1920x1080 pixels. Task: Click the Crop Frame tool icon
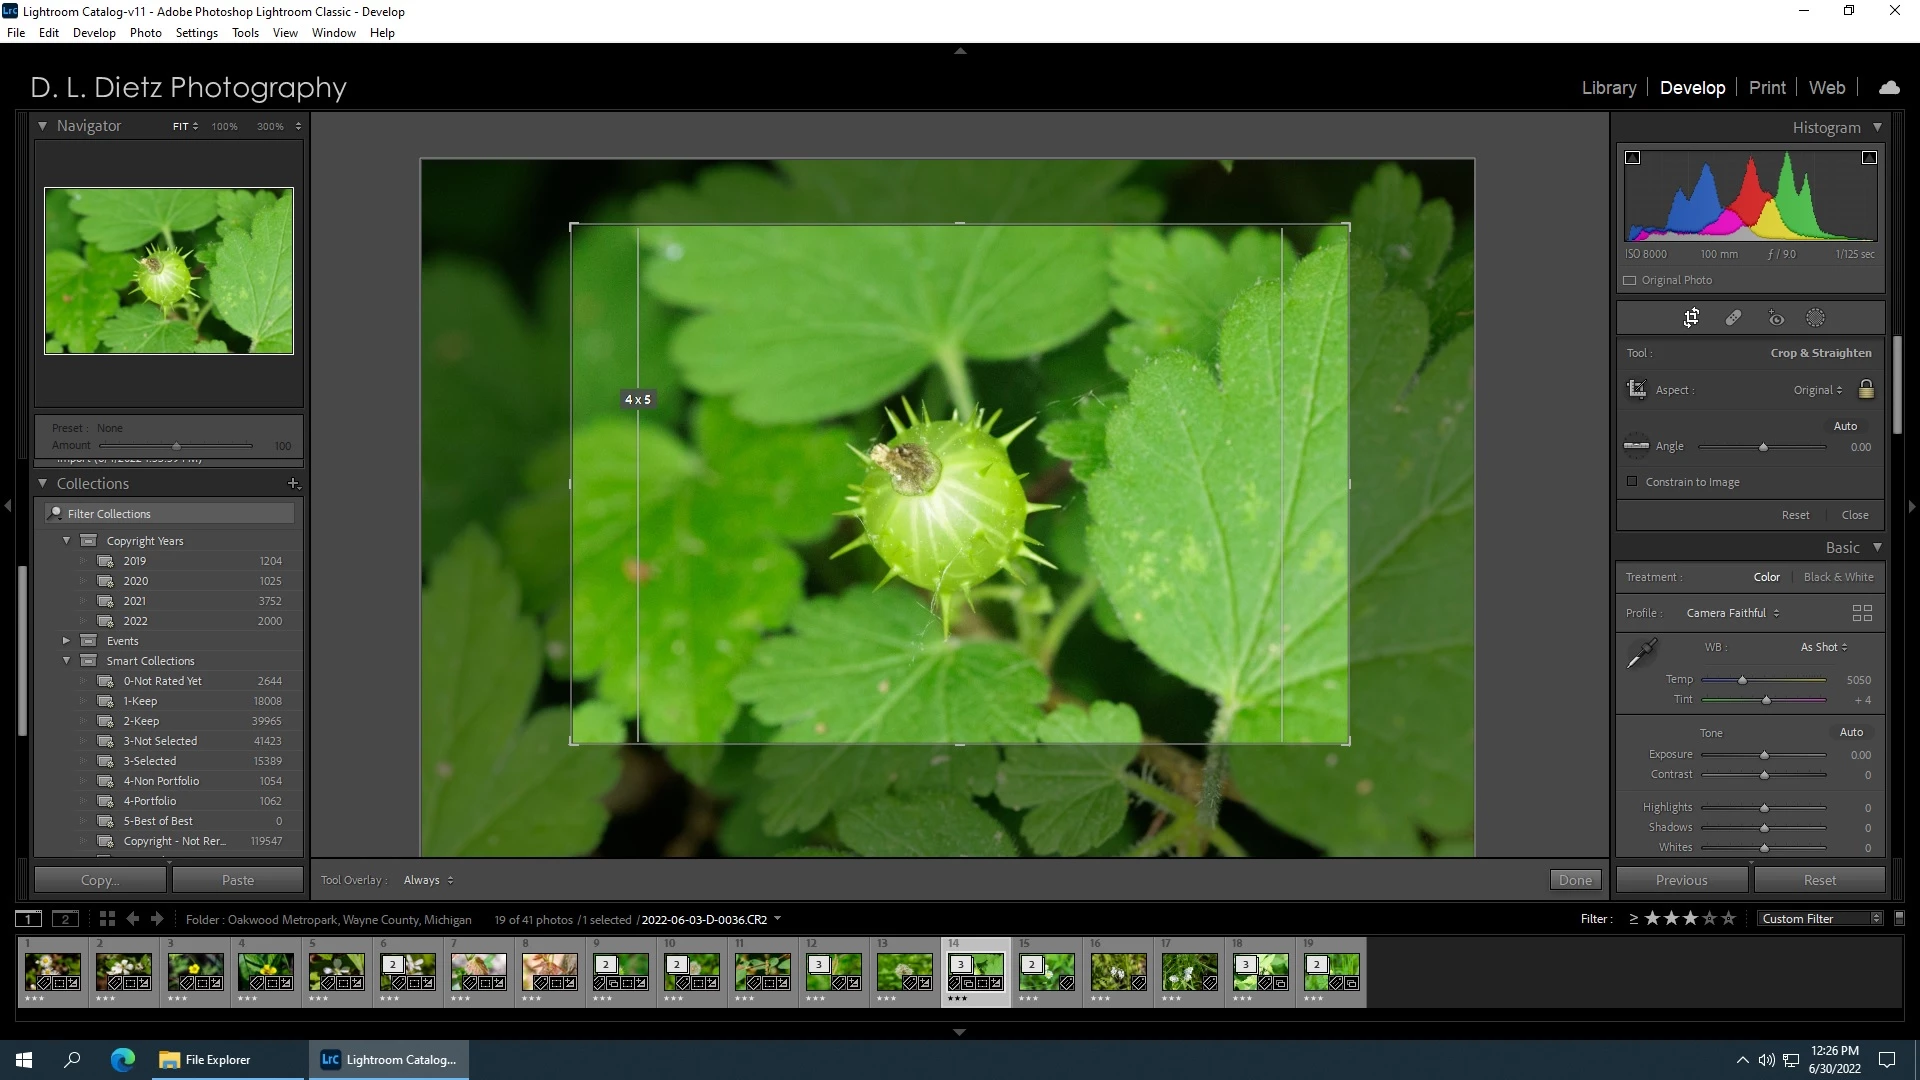[x=1637, y=389]
